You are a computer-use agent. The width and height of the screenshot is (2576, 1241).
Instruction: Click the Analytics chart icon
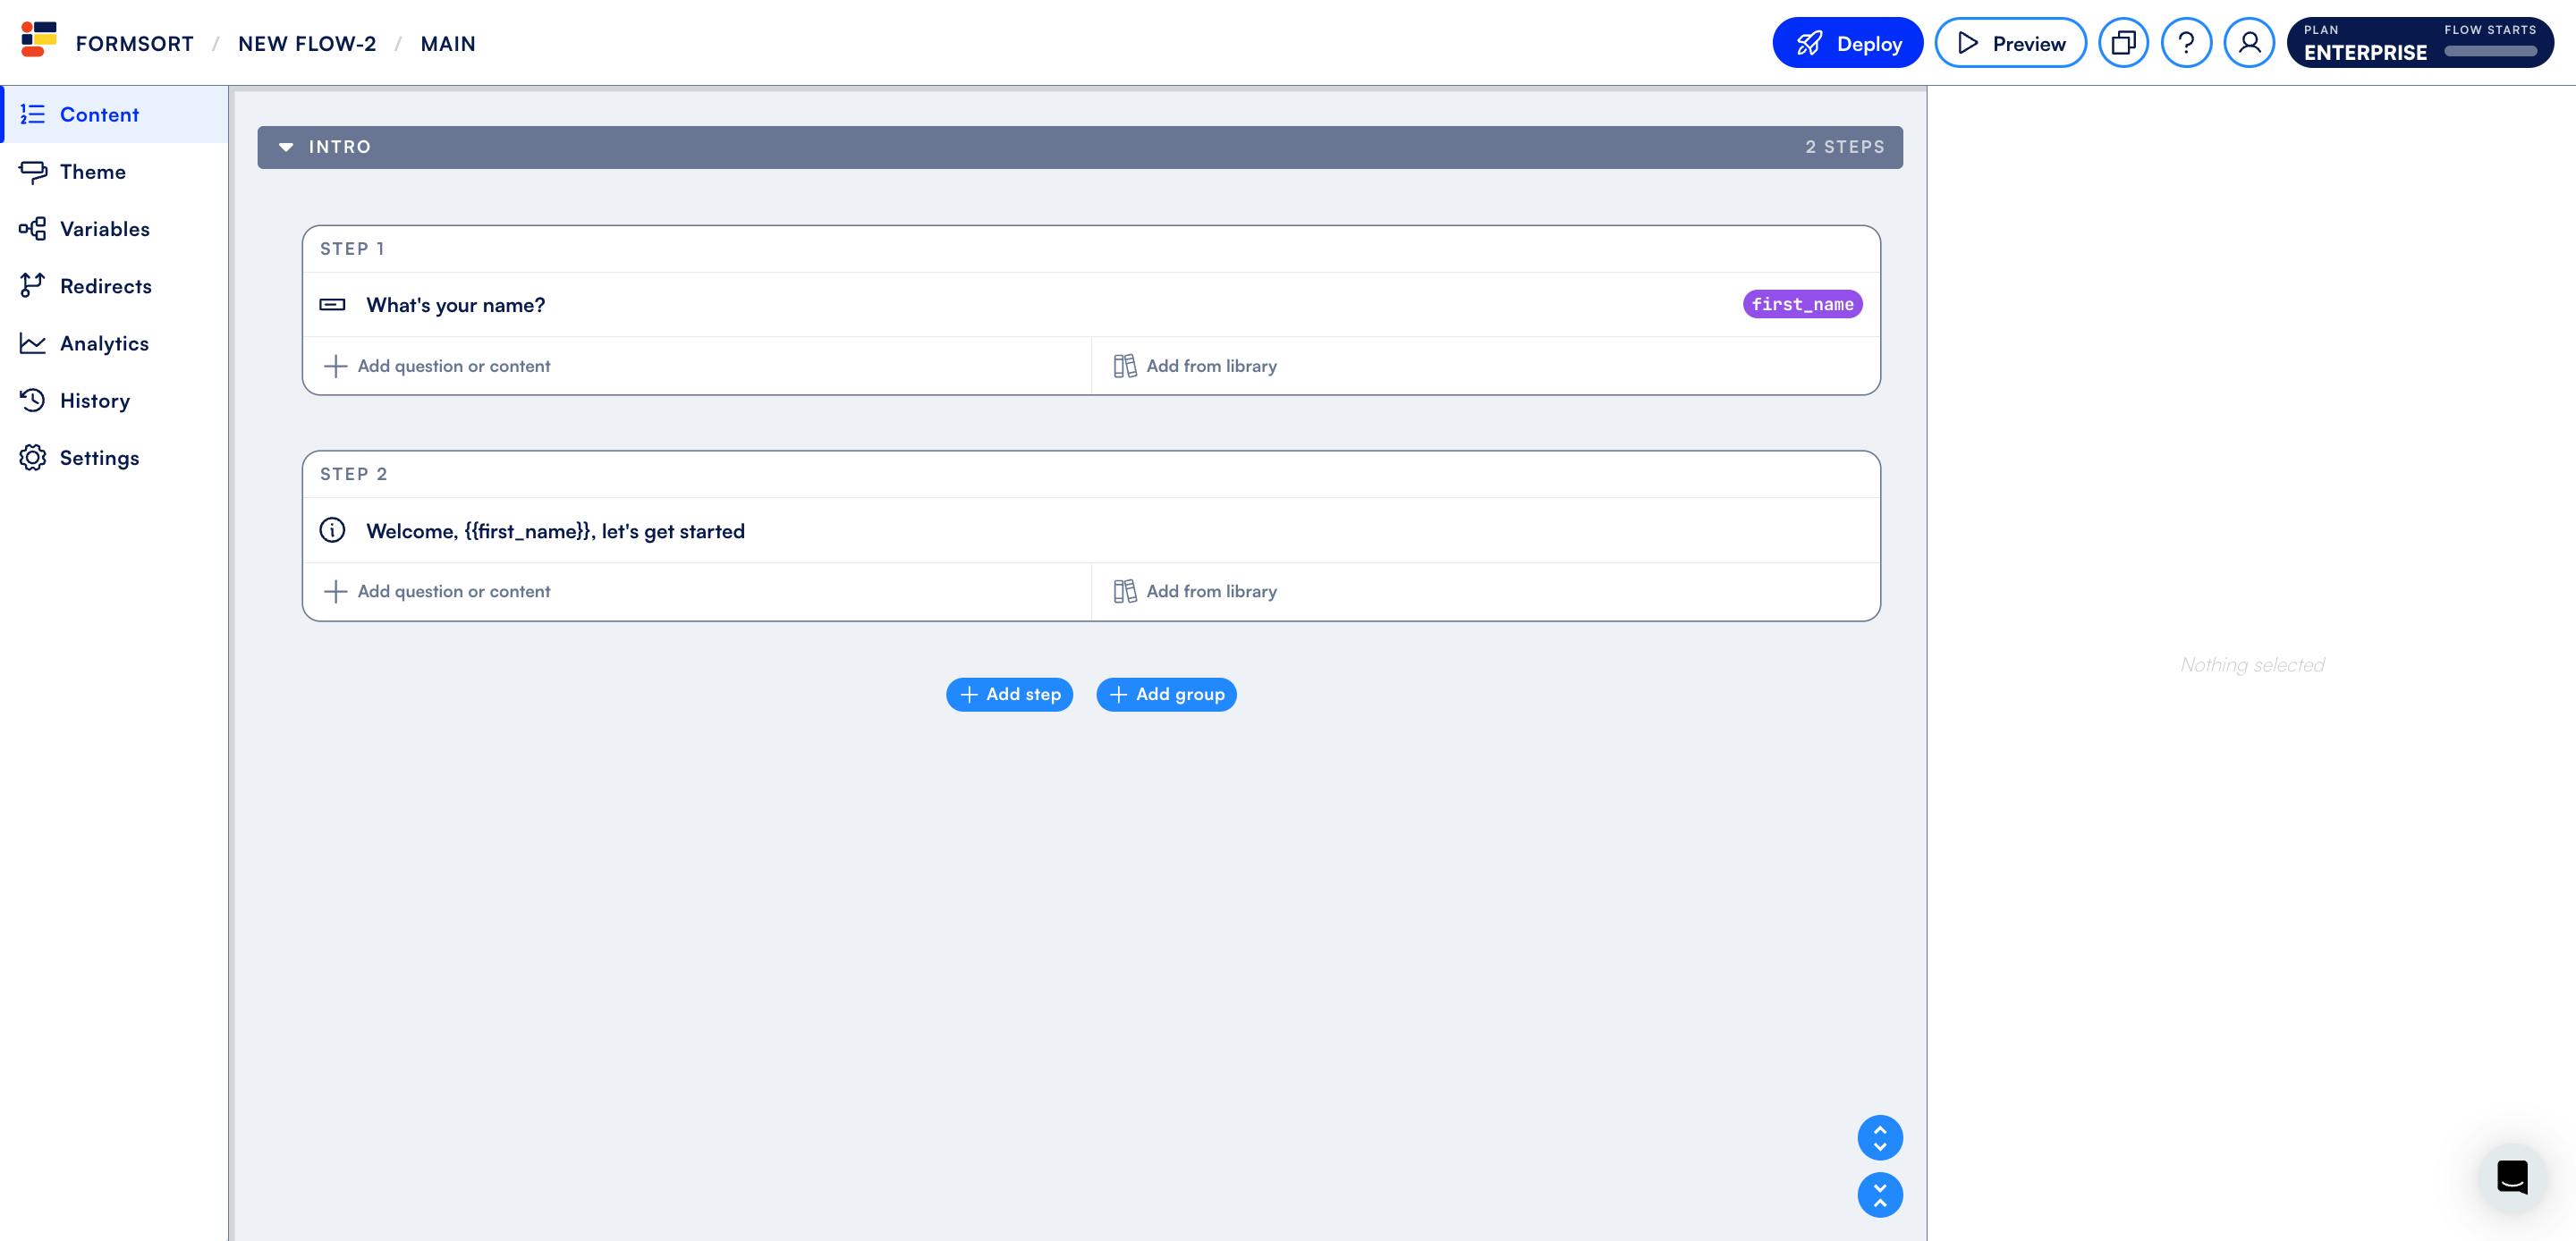coord(33,343)
